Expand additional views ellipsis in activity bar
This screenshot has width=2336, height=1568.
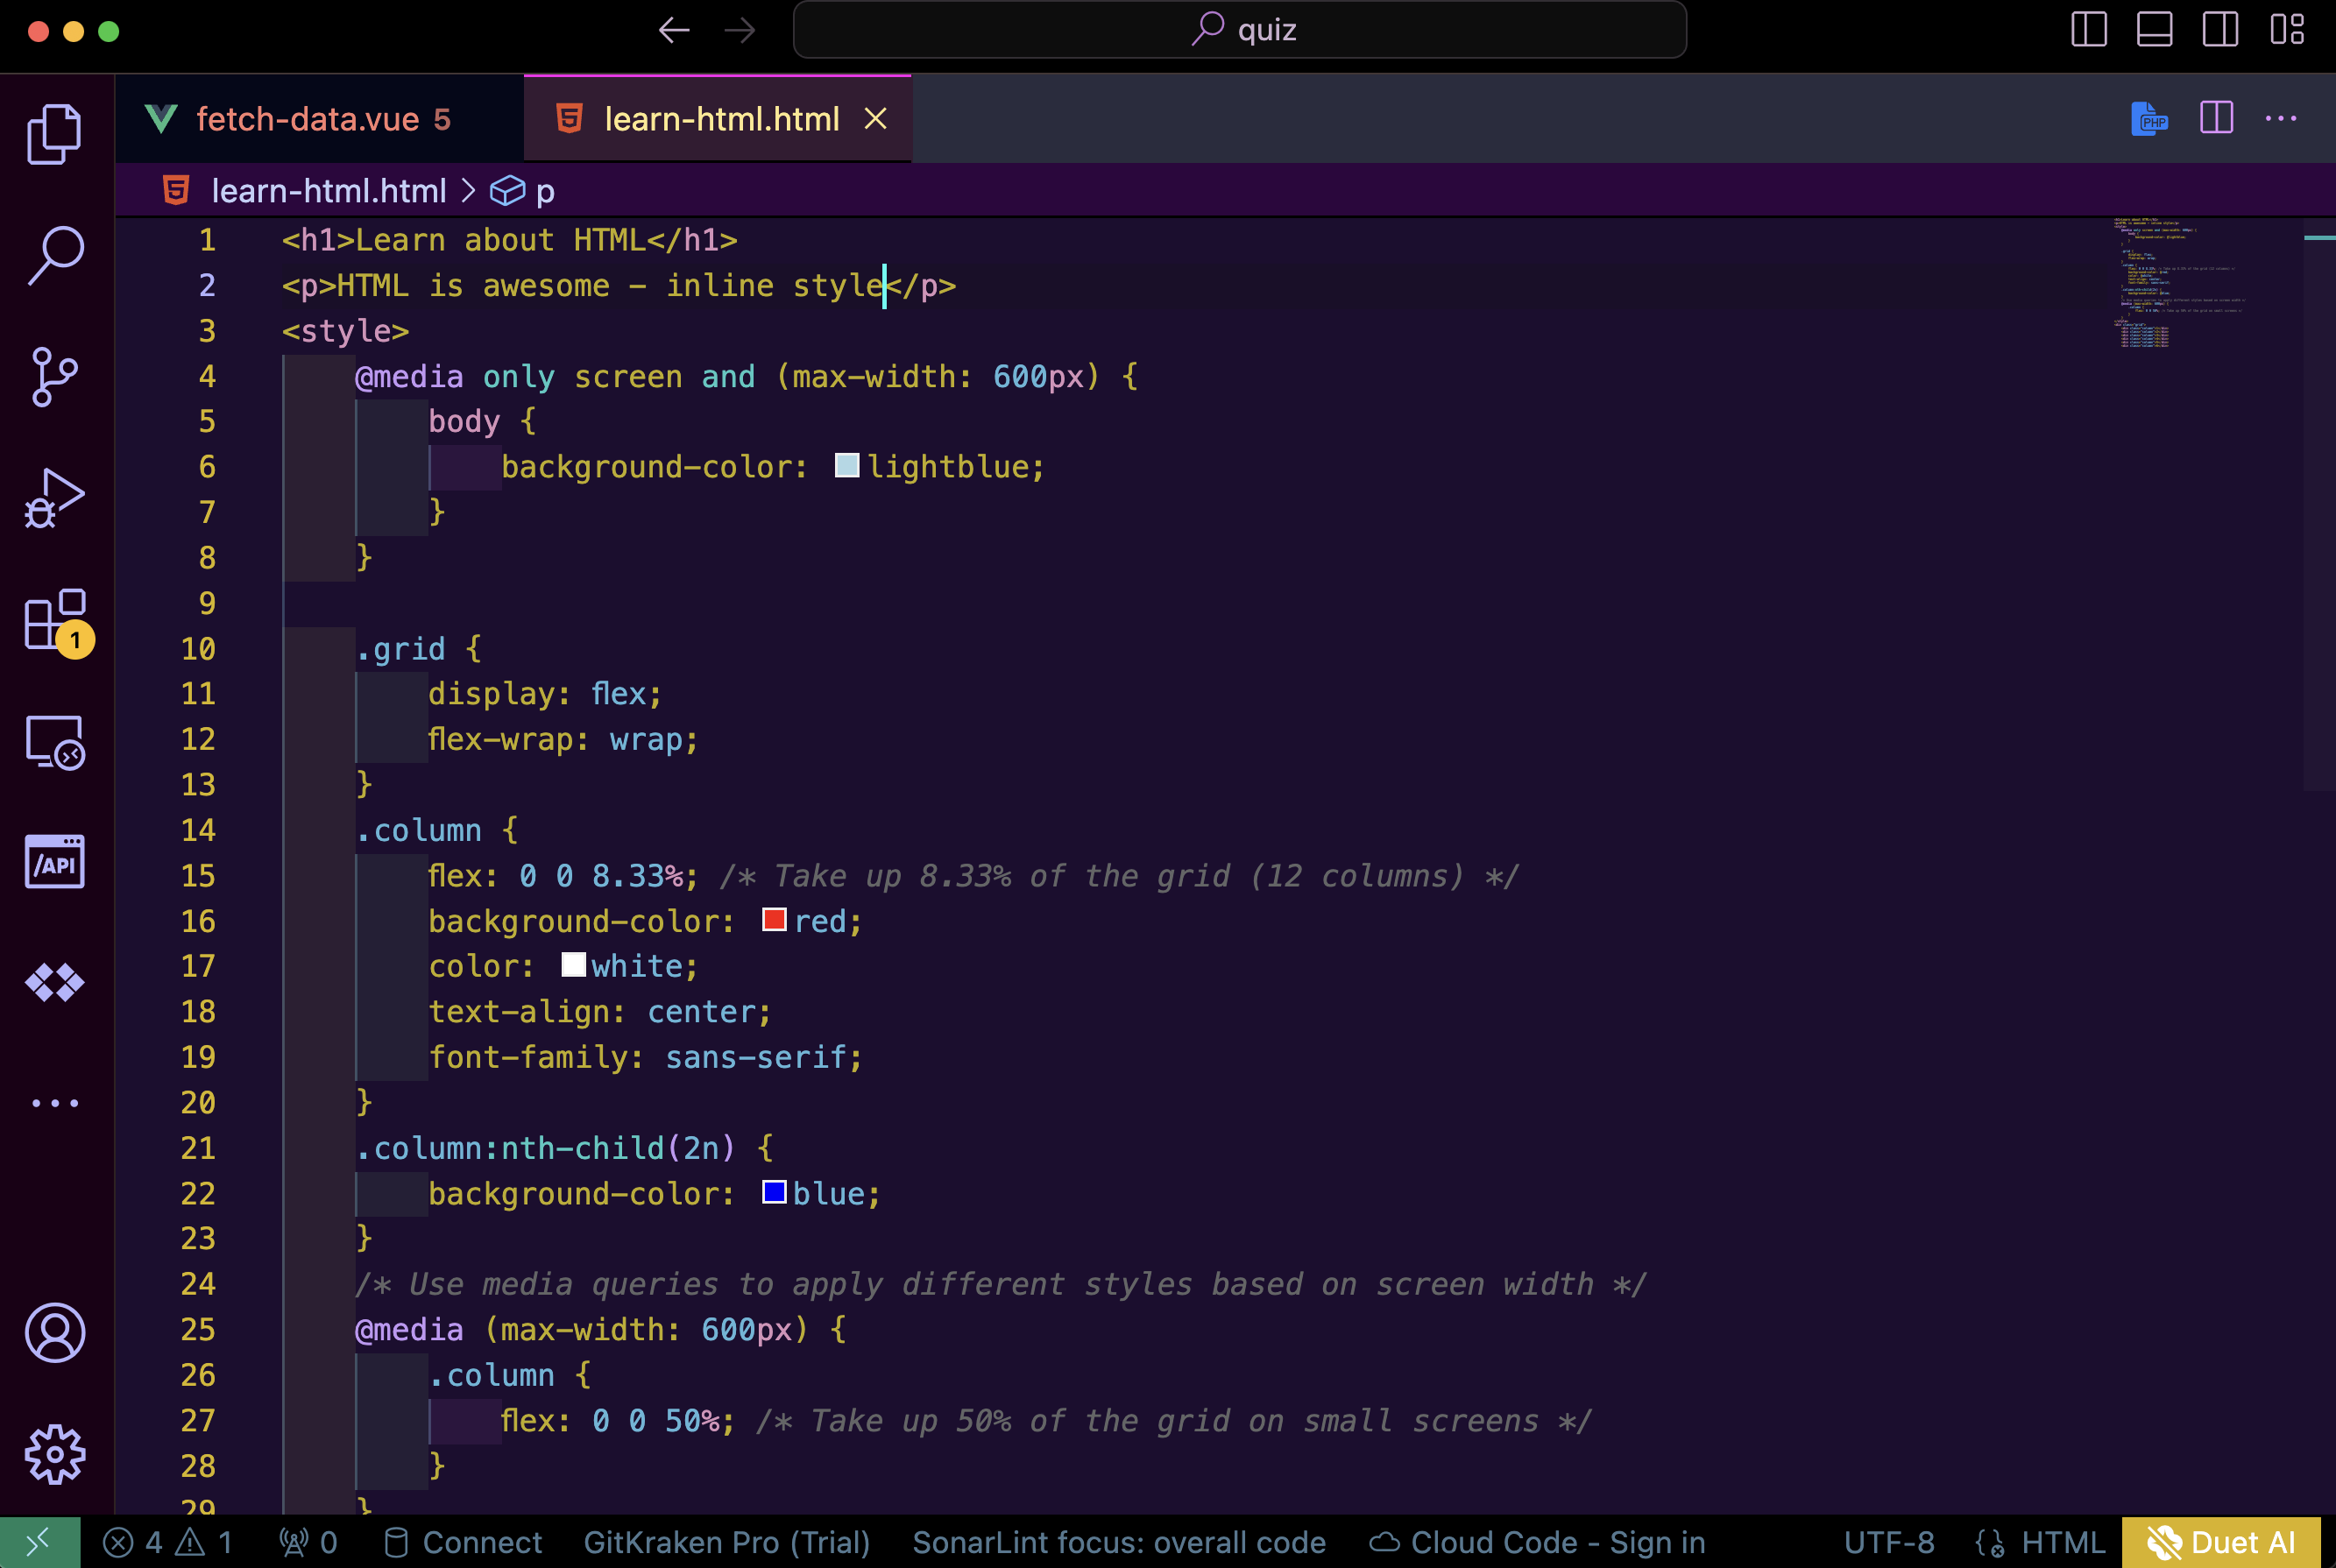click(x=54, y=1103)
